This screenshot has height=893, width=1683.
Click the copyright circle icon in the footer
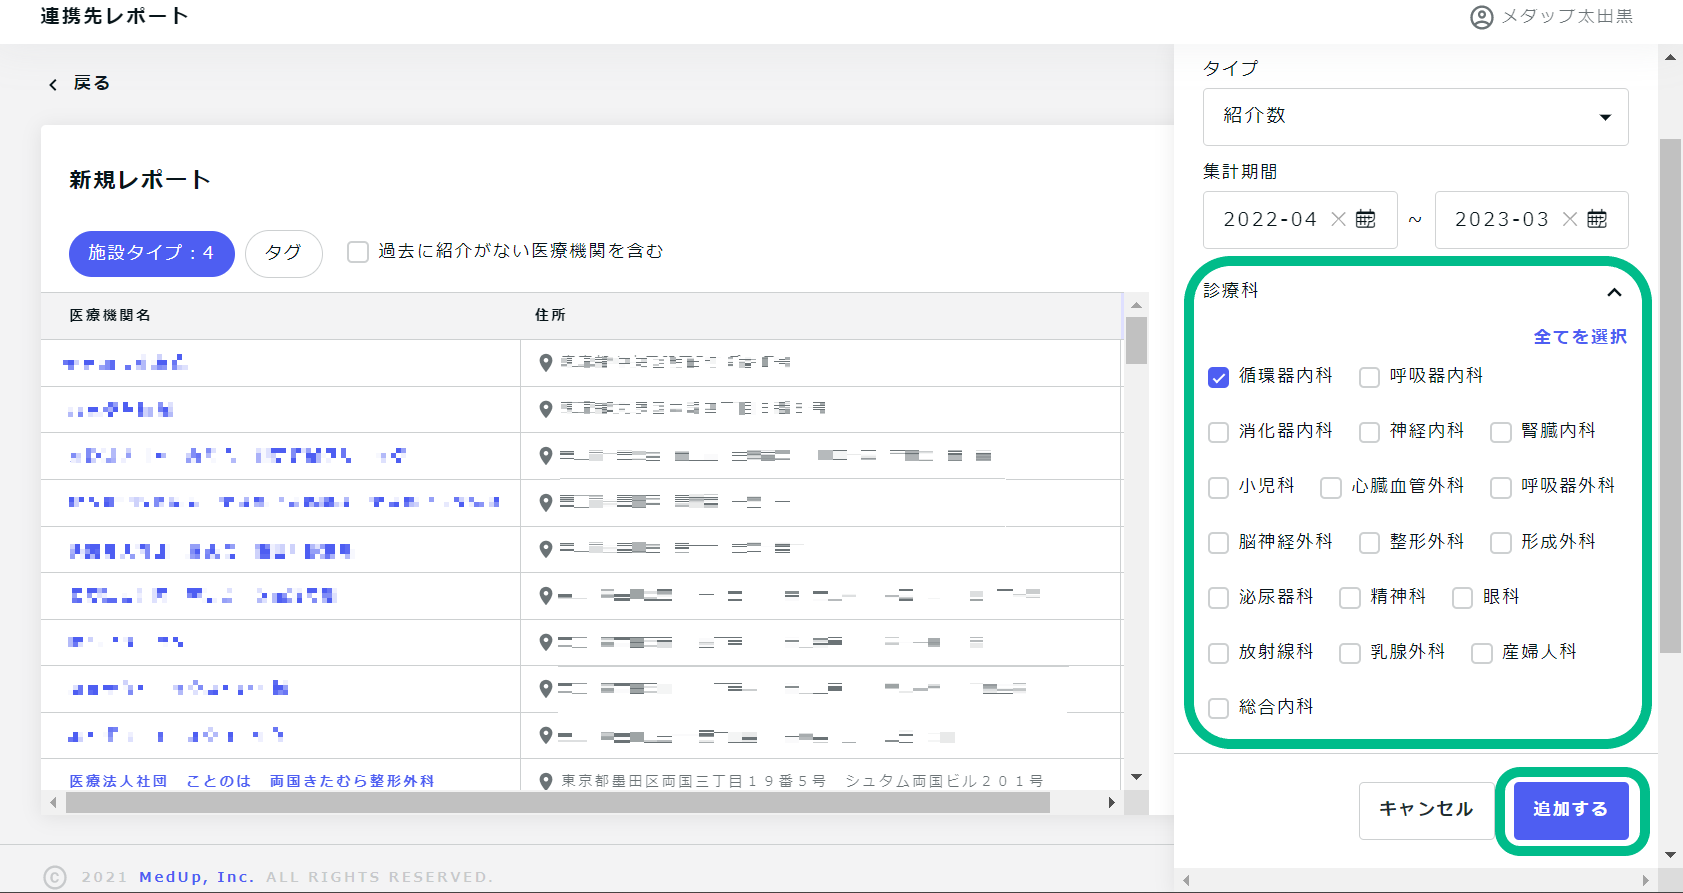pyautogui.click(x=55, y=877)
